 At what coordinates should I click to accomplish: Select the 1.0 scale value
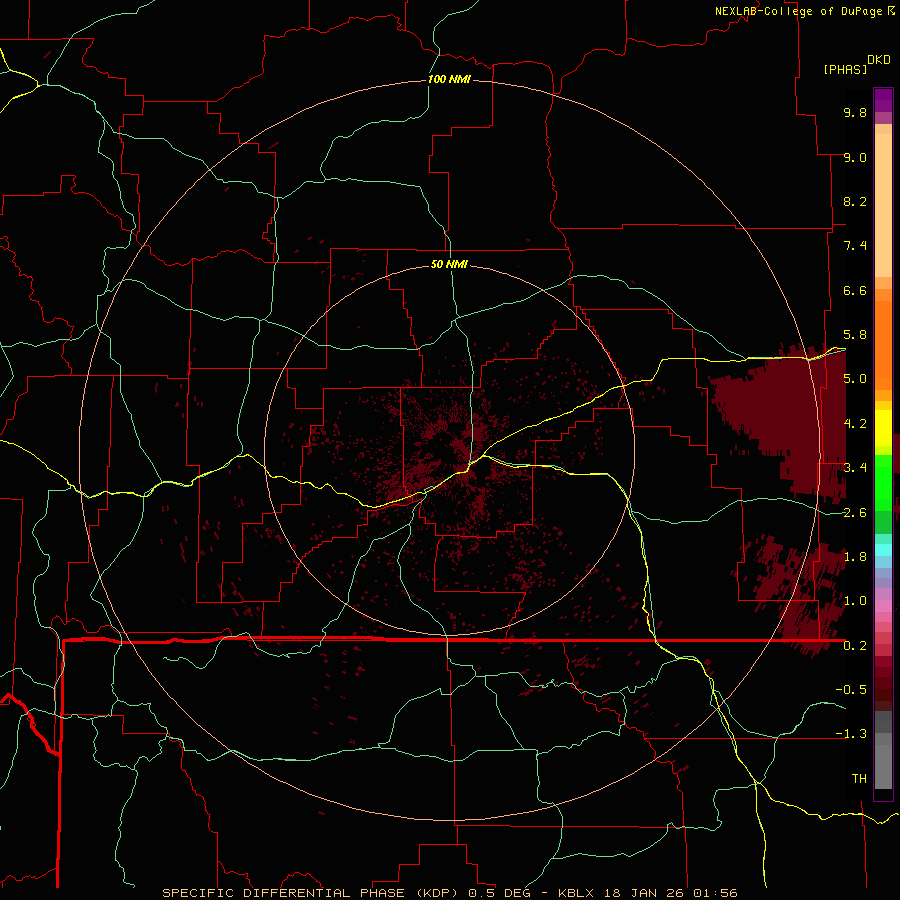tap(855, 601)
